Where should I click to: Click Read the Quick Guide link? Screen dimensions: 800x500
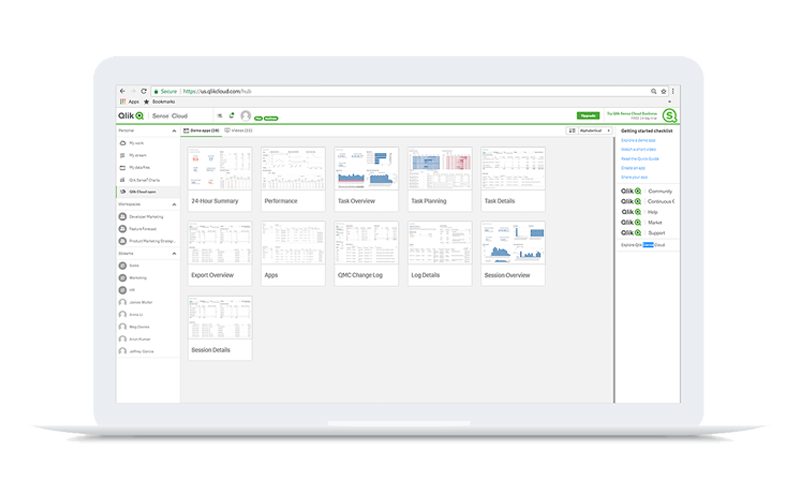pos(640,159)
